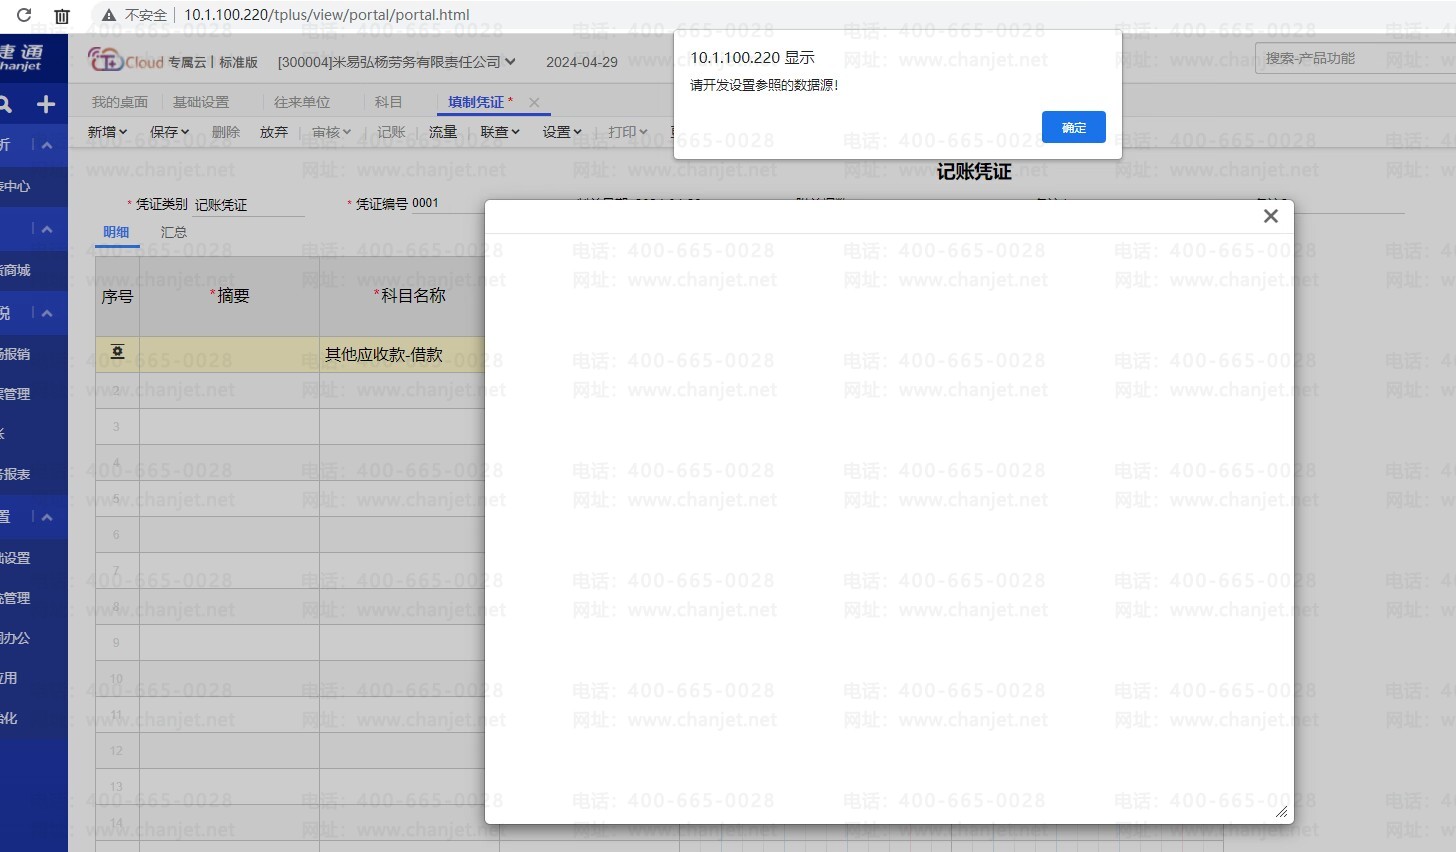Viewport: 1456px width, 852px height.
Task: Select the 其他应收款-借款 subject cell
Action: (x=402, y=355)
